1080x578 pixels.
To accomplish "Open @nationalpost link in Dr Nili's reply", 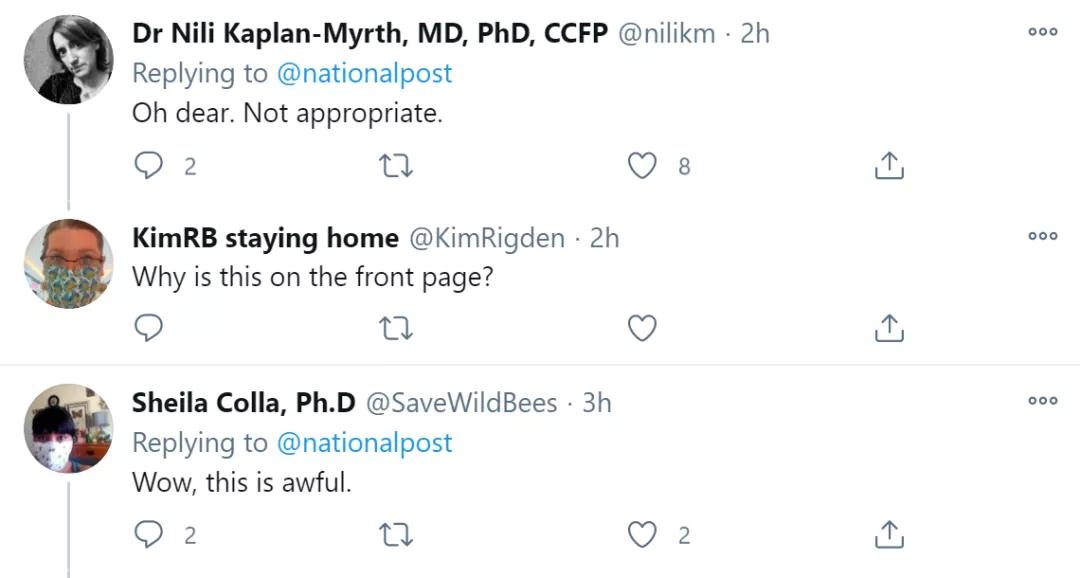I will click(364, 73).
